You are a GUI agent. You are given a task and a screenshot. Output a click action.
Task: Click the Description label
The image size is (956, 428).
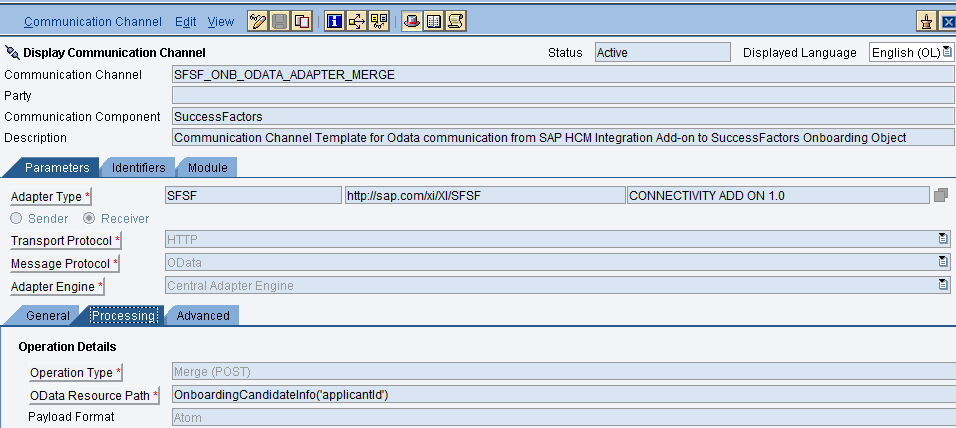35,138
